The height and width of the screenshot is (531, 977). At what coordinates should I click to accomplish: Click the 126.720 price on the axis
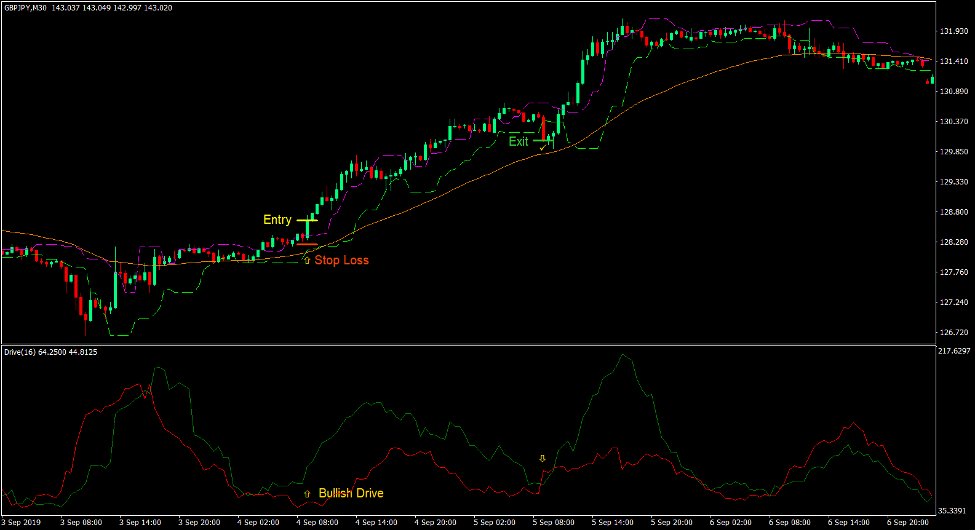coord(954,333)
